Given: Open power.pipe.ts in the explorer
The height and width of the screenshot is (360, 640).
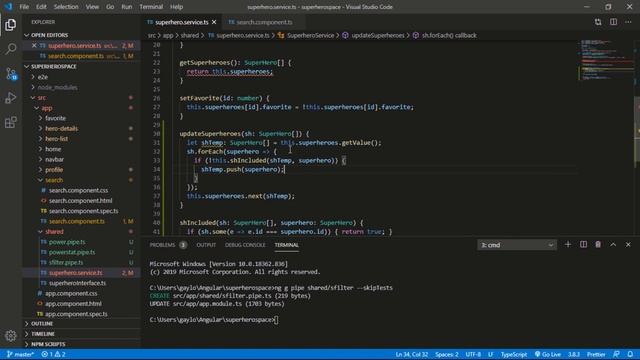Looking at the screenshot, I should pos(82,242).
